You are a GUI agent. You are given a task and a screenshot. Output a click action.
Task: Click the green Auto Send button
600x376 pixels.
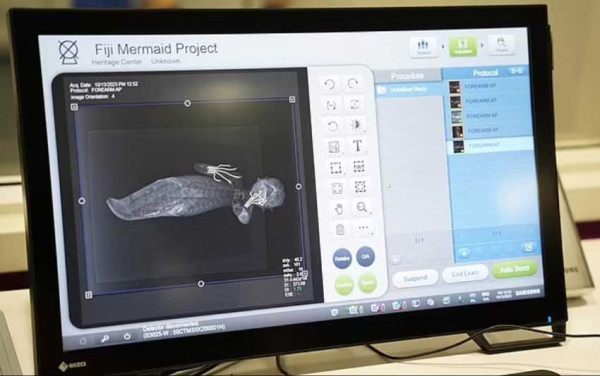515,269
